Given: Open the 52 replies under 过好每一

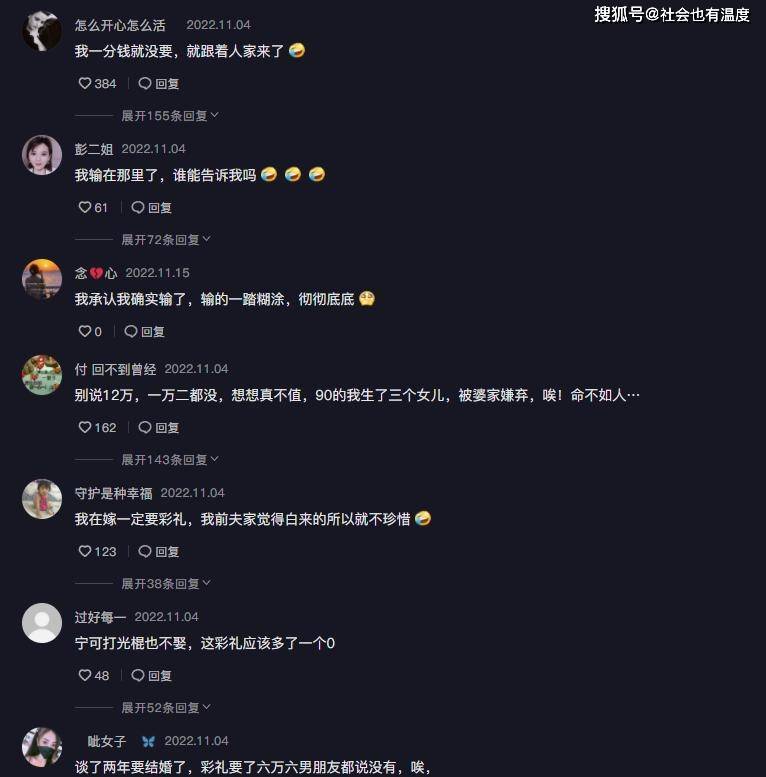Looking at the screenshot, I should click(x=166, y=707).
